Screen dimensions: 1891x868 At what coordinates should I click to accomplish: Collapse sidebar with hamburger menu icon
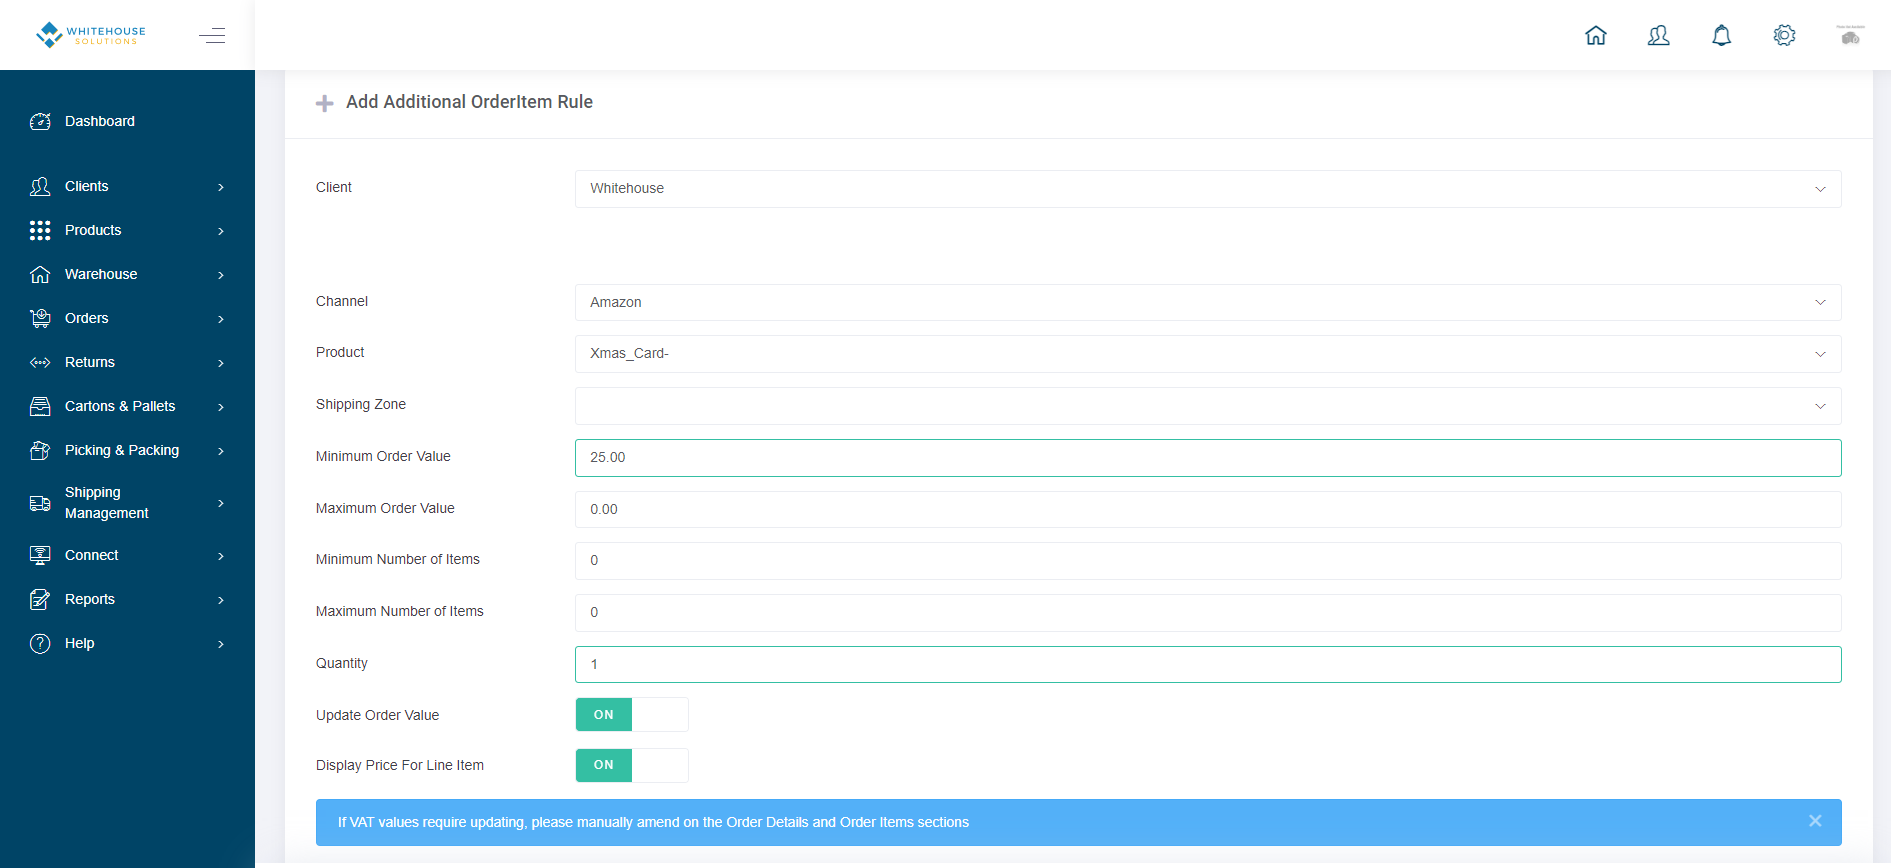click(x=212, y=36)
